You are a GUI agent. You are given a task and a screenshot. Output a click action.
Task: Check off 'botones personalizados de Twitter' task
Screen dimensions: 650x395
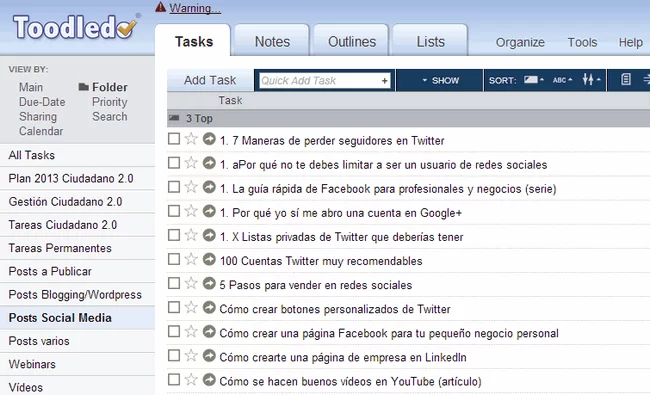pyautogui.click(x=174, y=307)
